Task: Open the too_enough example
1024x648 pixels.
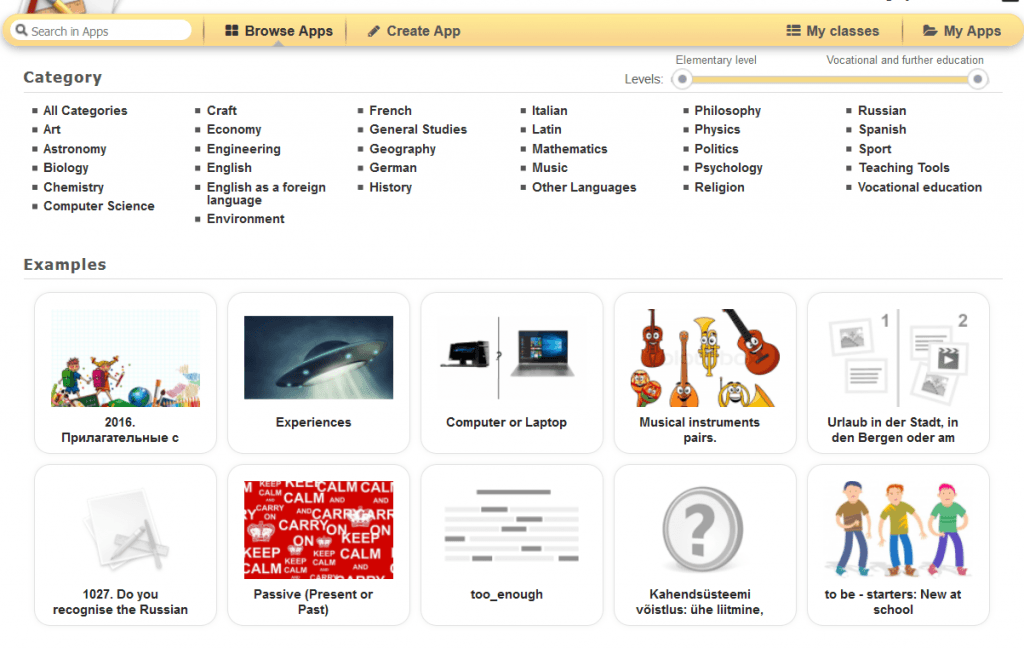Action: 512,545
